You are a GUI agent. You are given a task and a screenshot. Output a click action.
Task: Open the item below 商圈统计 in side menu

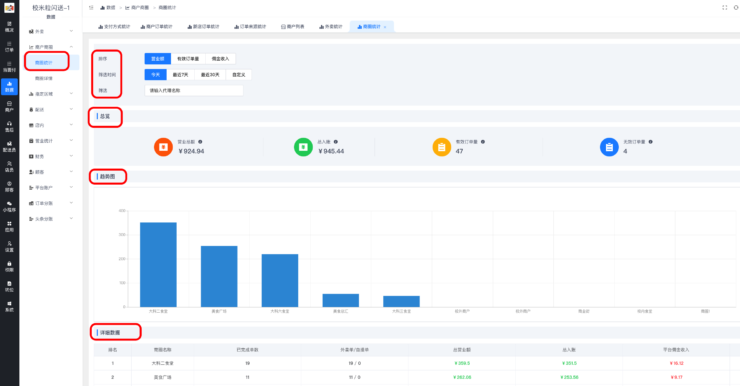click(x=44, y=78)
